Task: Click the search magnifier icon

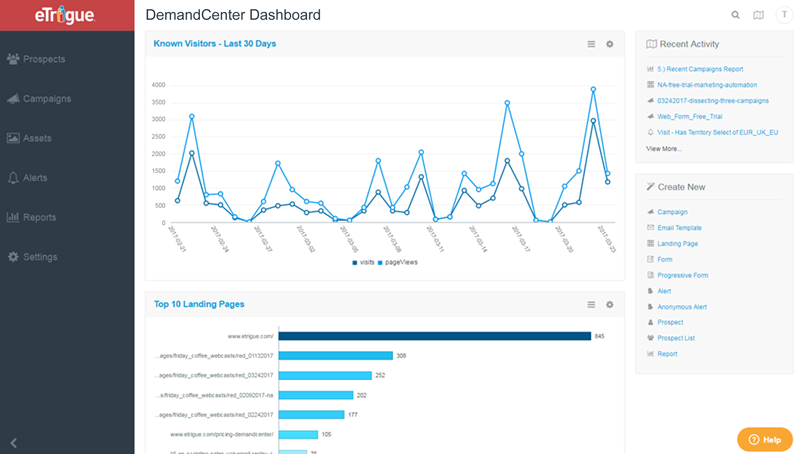Action: 735,15
